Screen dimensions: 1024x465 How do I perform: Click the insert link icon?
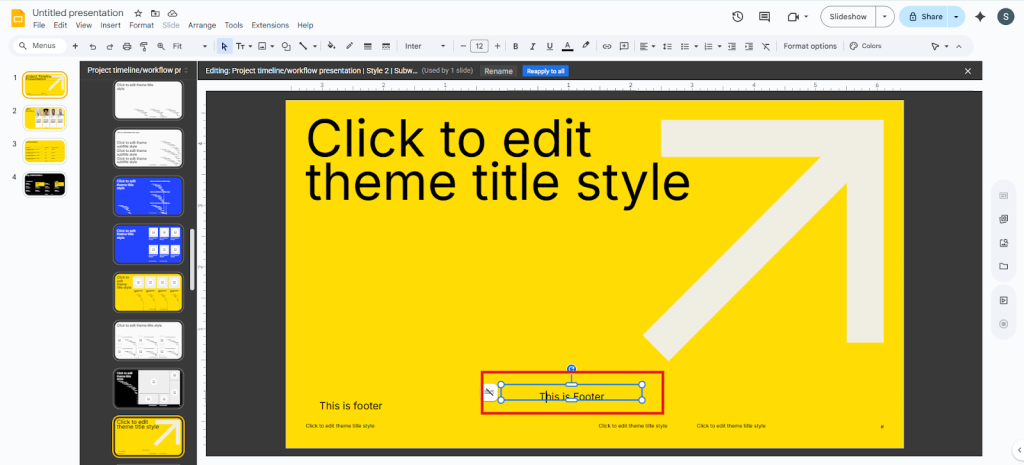606,46
